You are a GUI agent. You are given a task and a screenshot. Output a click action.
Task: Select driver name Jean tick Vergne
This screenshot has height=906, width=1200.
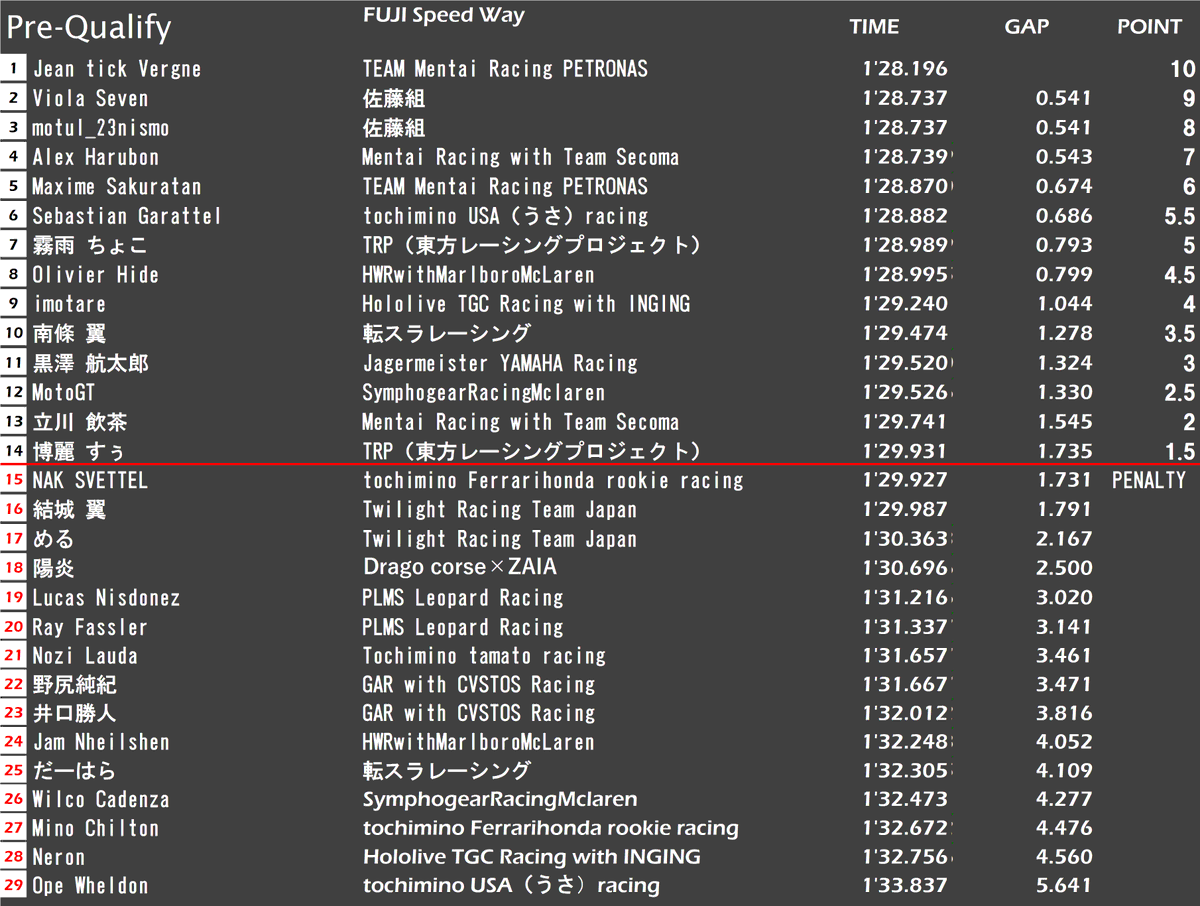click(x=117, y=69)
